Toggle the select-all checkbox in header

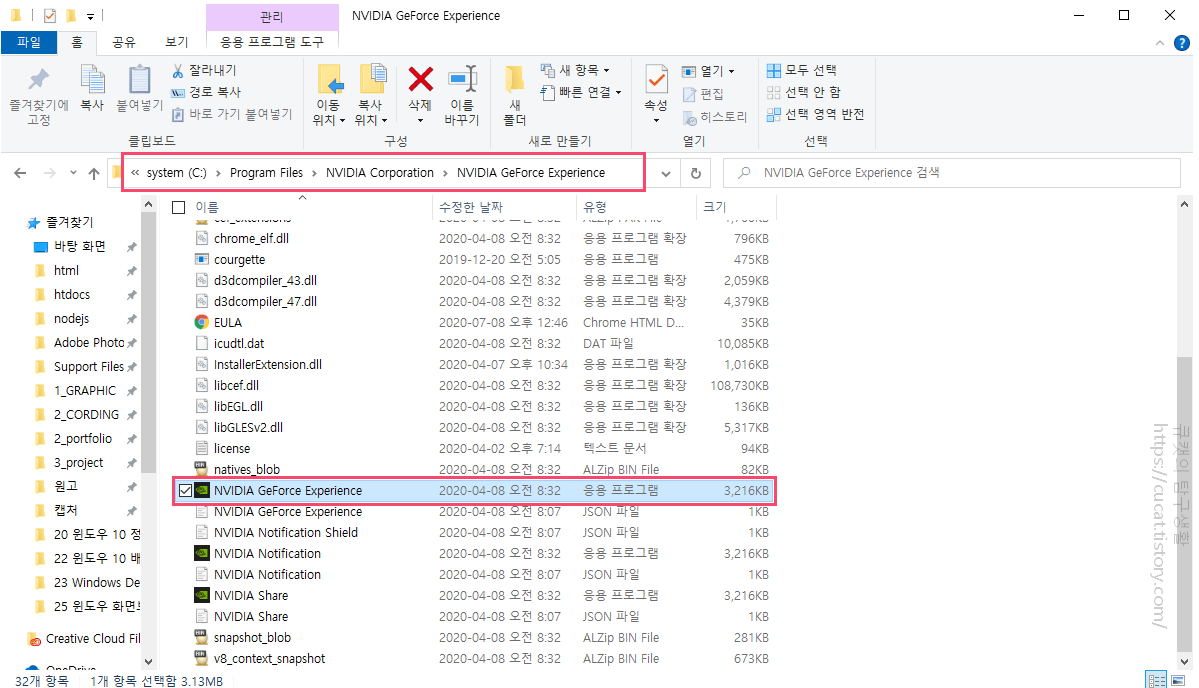click(179, 207)
